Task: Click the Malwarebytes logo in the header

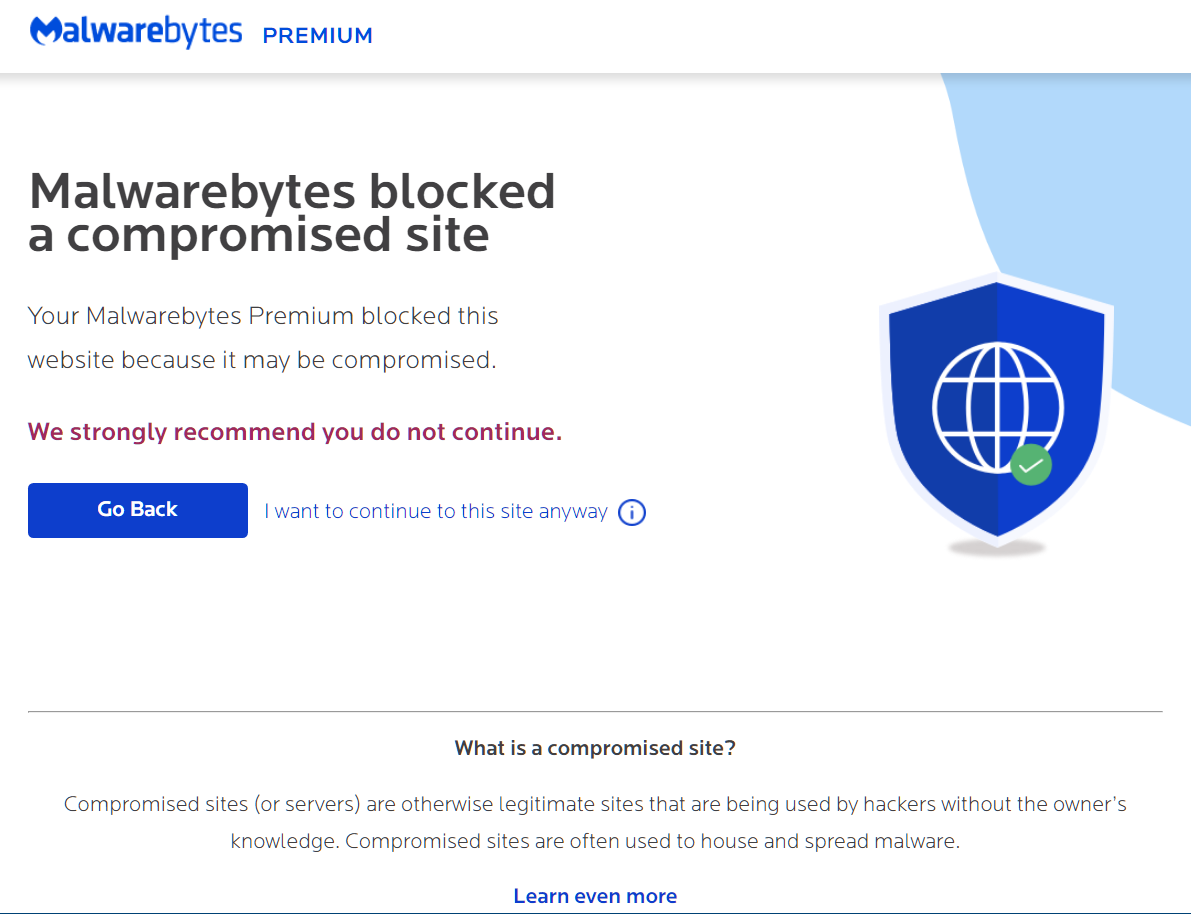Action: tap(137, 32)
